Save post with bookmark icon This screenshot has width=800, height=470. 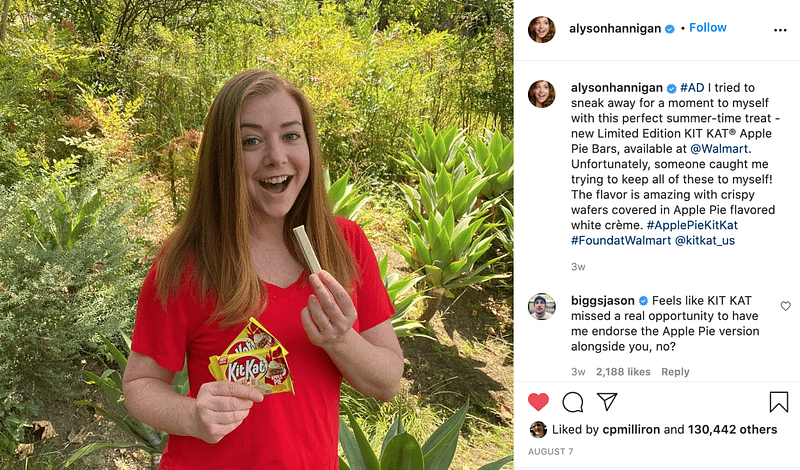tap(779, 402)
